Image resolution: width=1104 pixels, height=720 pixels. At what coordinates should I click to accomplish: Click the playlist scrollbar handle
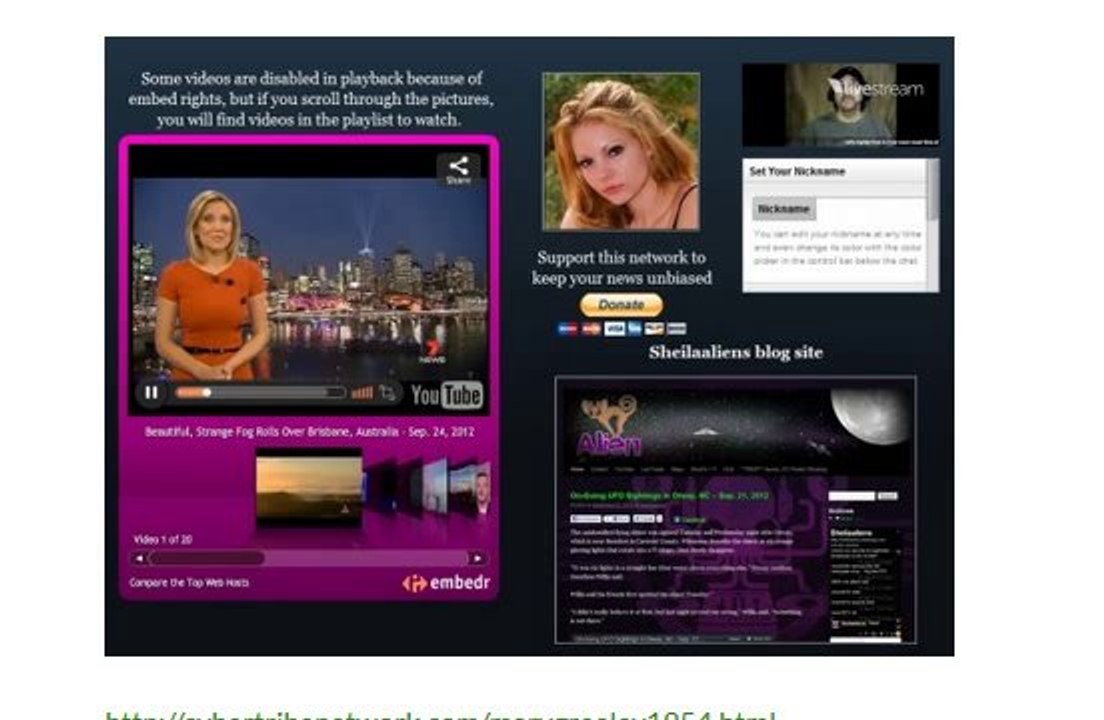click(207, 558)
